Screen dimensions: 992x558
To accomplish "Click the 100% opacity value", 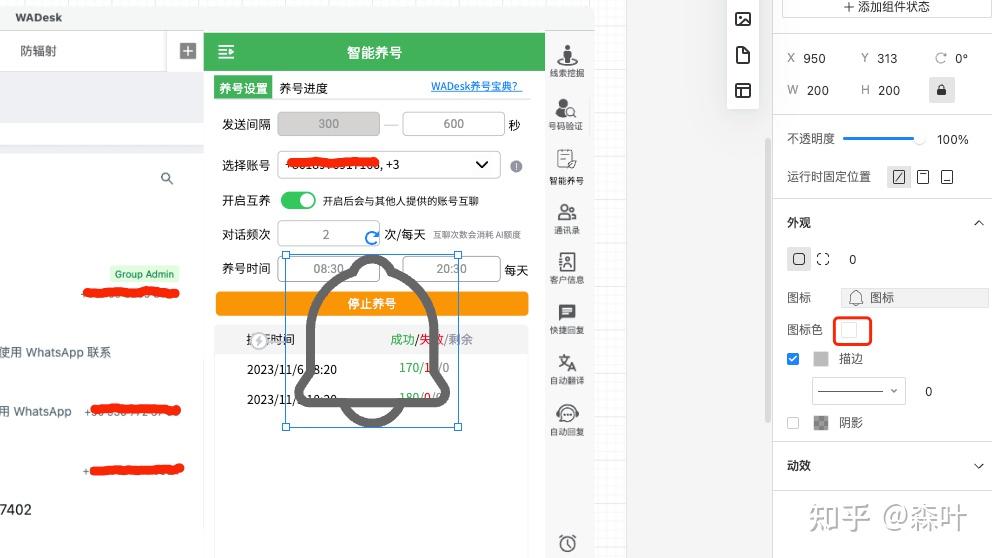I will click(x=952, y=140).
